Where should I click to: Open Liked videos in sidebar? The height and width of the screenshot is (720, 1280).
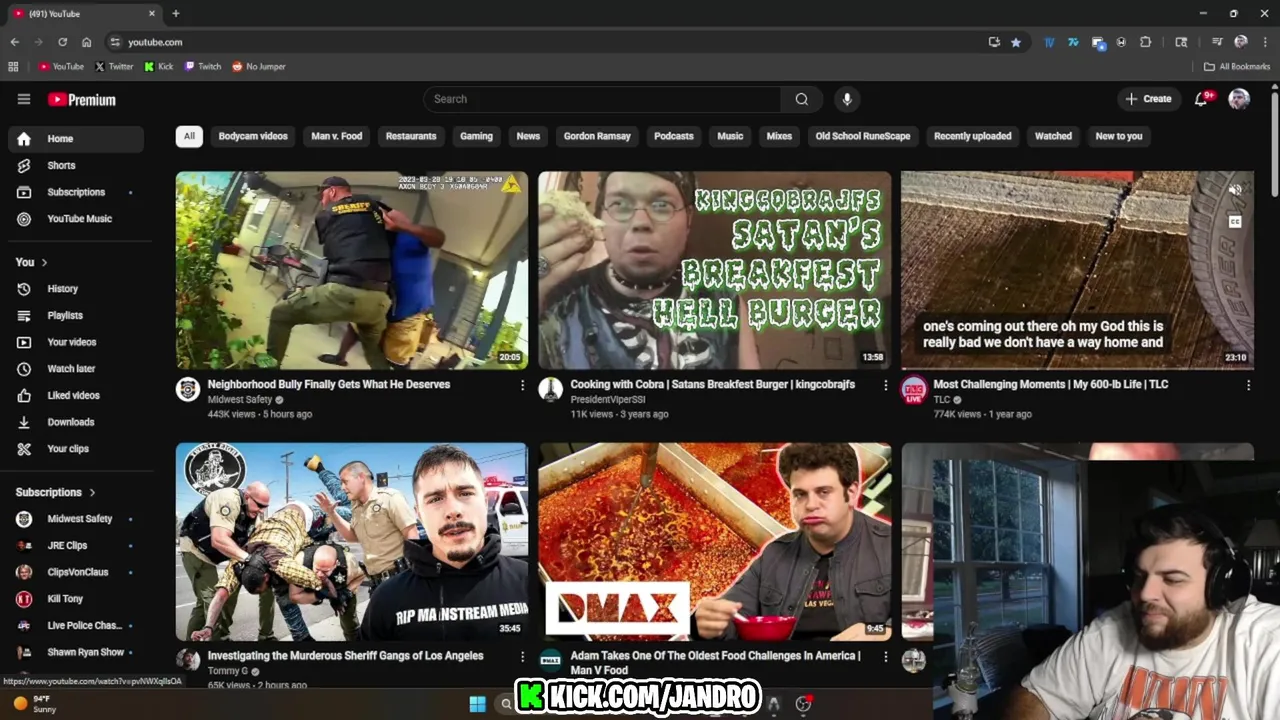(76, 396)
